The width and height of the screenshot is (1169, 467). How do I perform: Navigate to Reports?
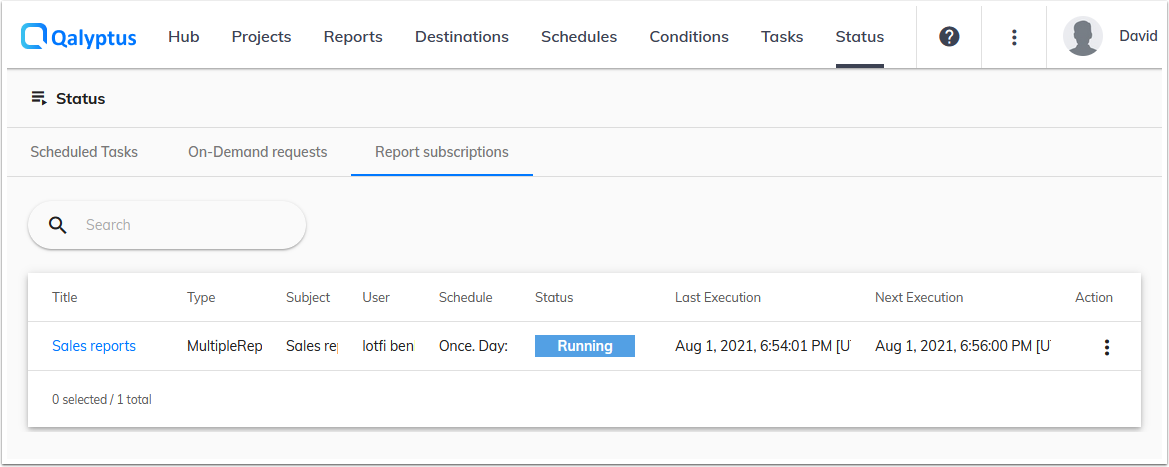[x=353, y=37]
